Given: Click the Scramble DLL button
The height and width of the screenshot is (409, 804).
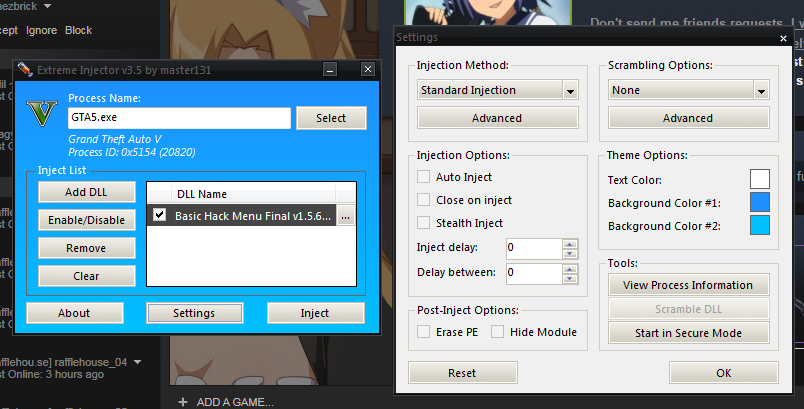Looking at the screenshot, I should coord(689,309).
